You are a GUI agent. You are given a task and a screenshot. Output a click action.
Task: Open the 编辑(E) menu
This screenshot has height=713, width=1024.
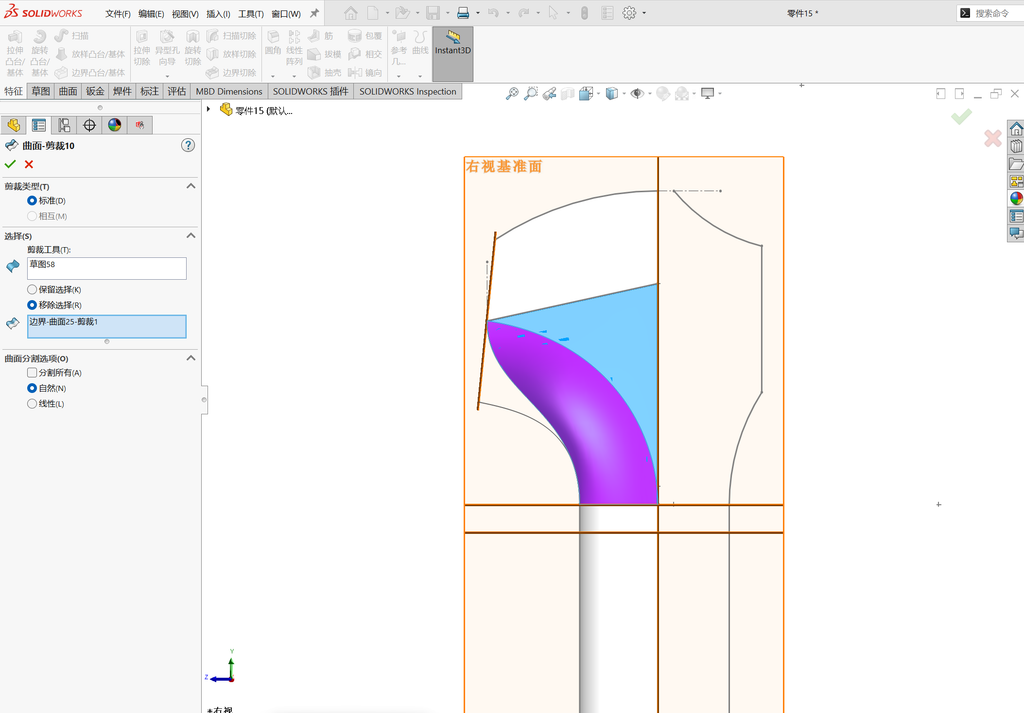click(151, 14)
